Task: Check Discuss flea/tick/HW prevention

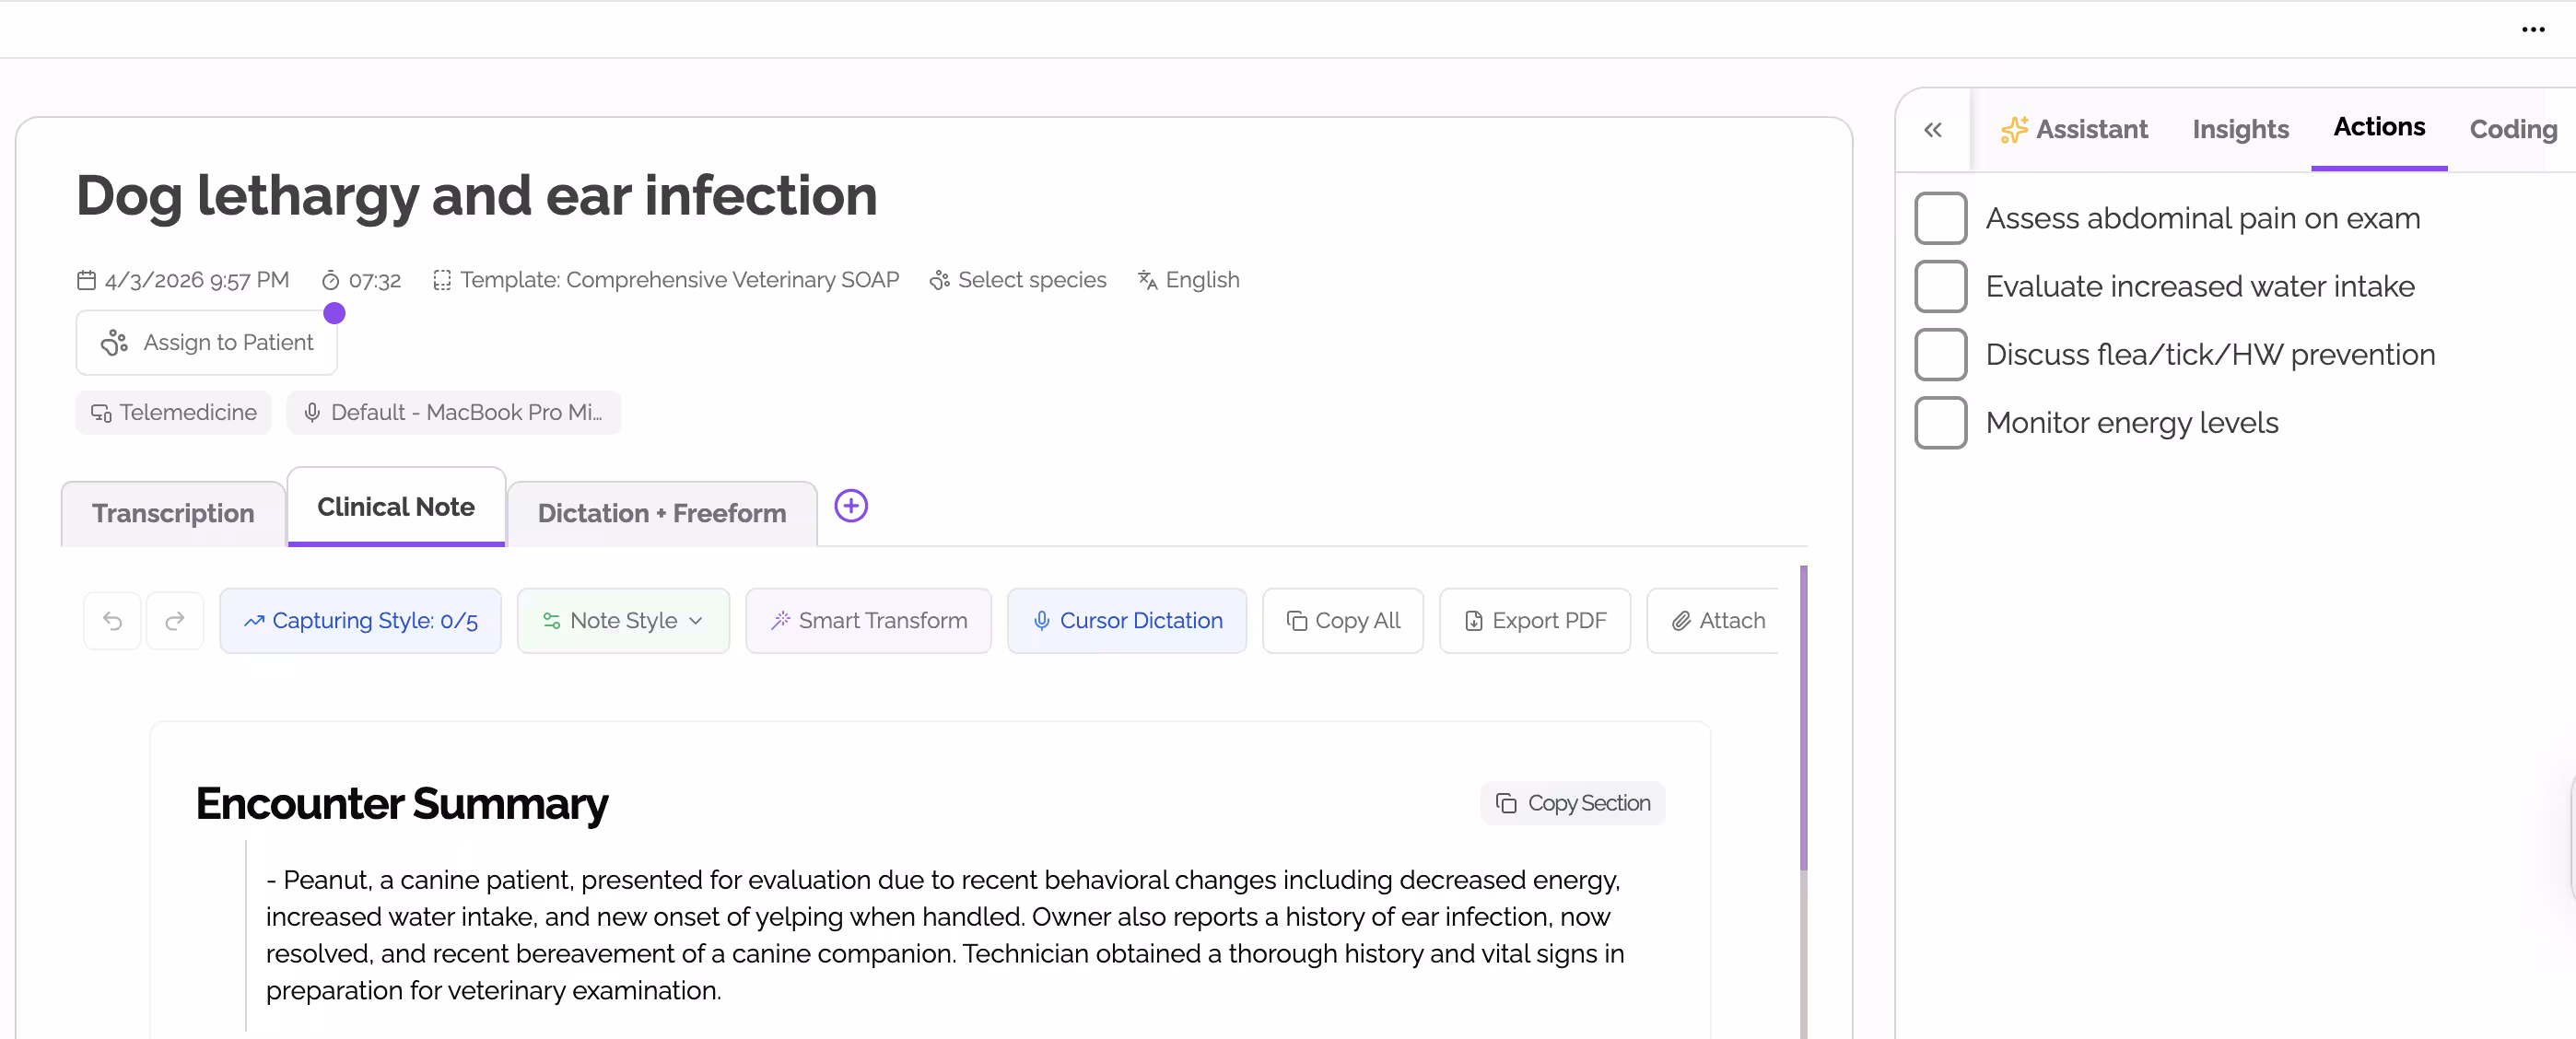Action: pyautogui.click(x=1941, y=354)
